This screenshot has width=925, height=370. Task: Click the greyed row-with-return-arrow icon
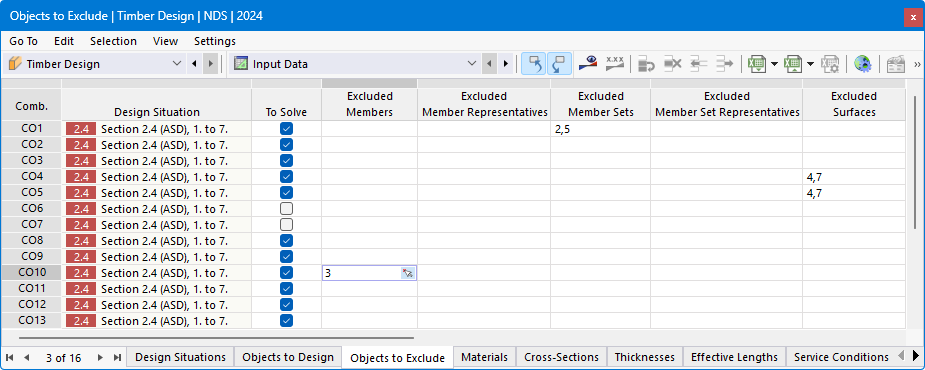click(x=647, y=64)
